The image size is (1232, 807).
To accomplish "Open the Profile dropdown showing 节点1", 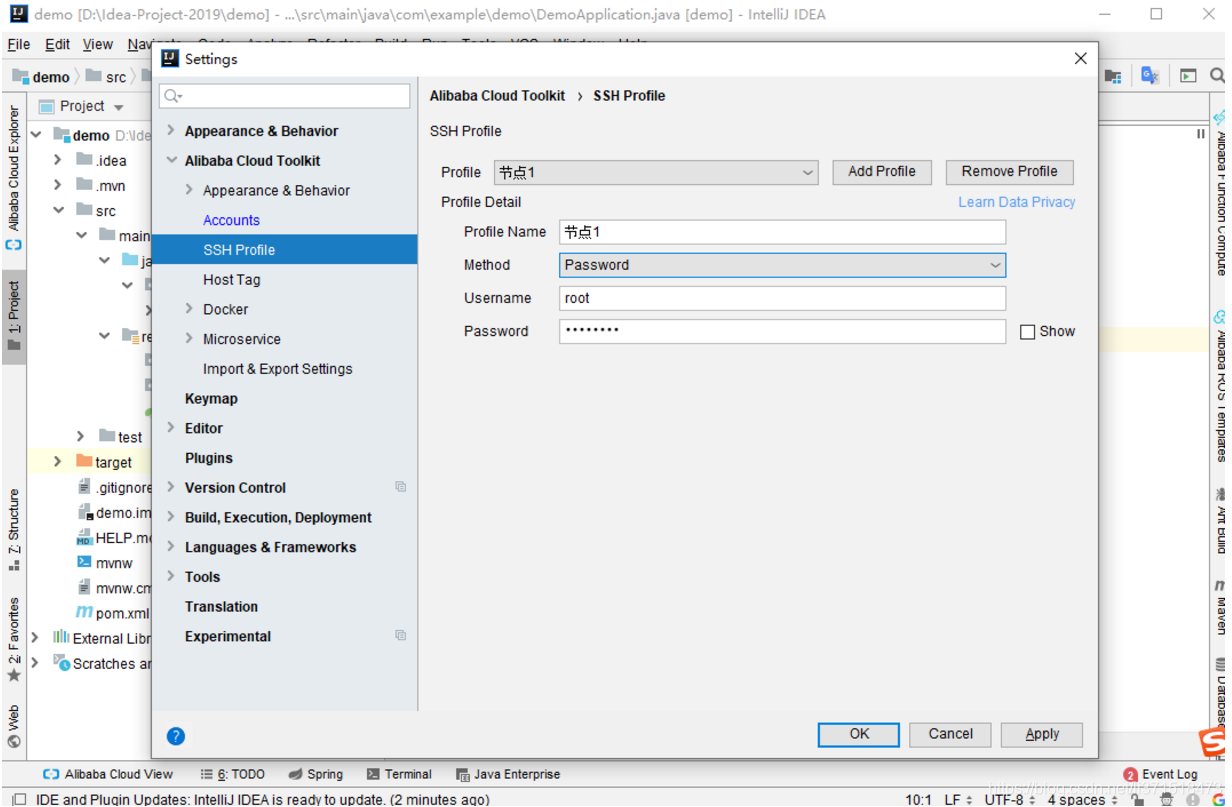I will coord(656,172).
